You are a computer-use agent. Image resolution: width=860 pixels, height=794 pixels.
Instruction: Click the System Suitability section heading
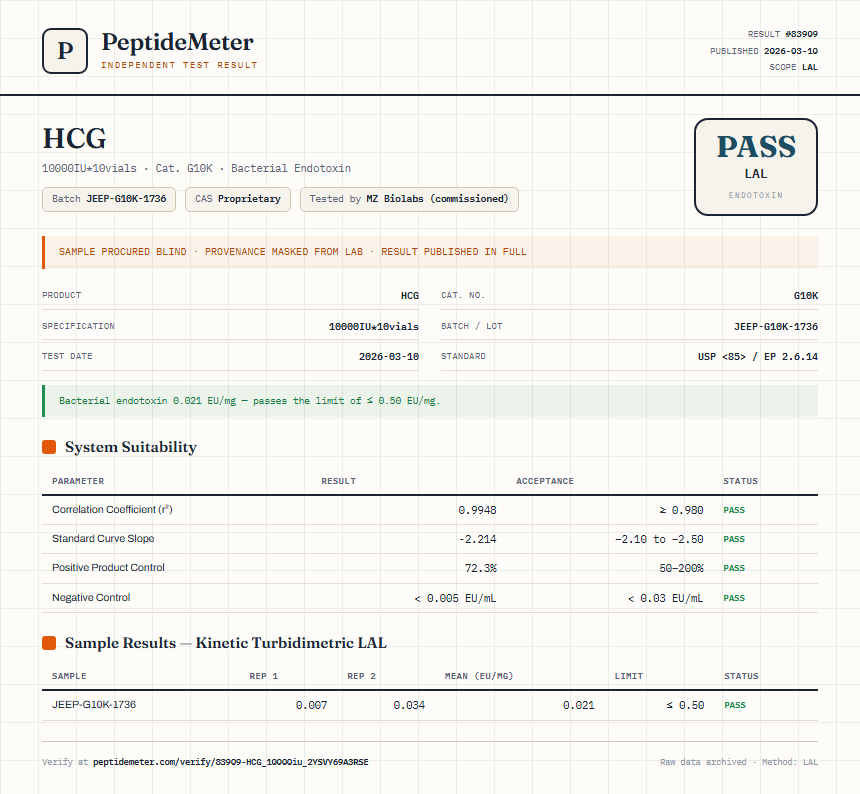(131, 447)
